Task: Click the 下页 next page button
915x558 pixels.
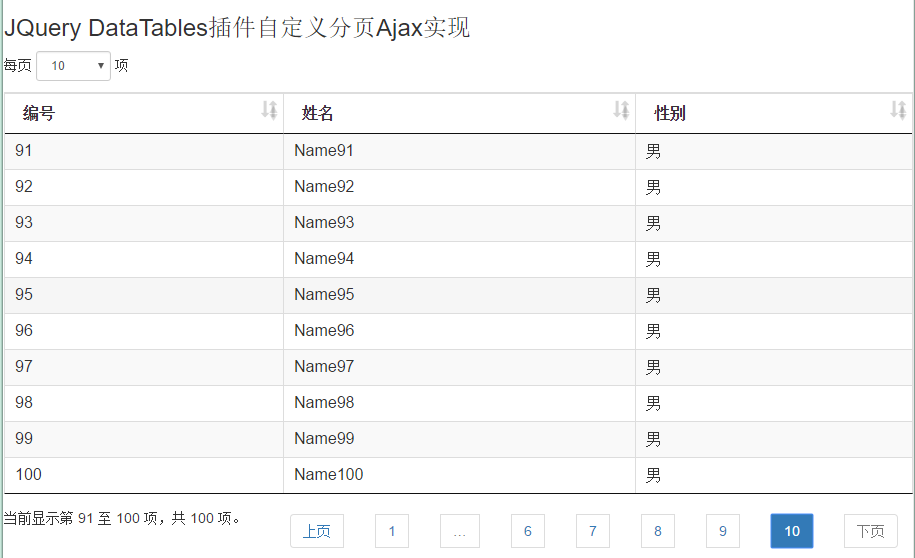Action: point(870,531)
